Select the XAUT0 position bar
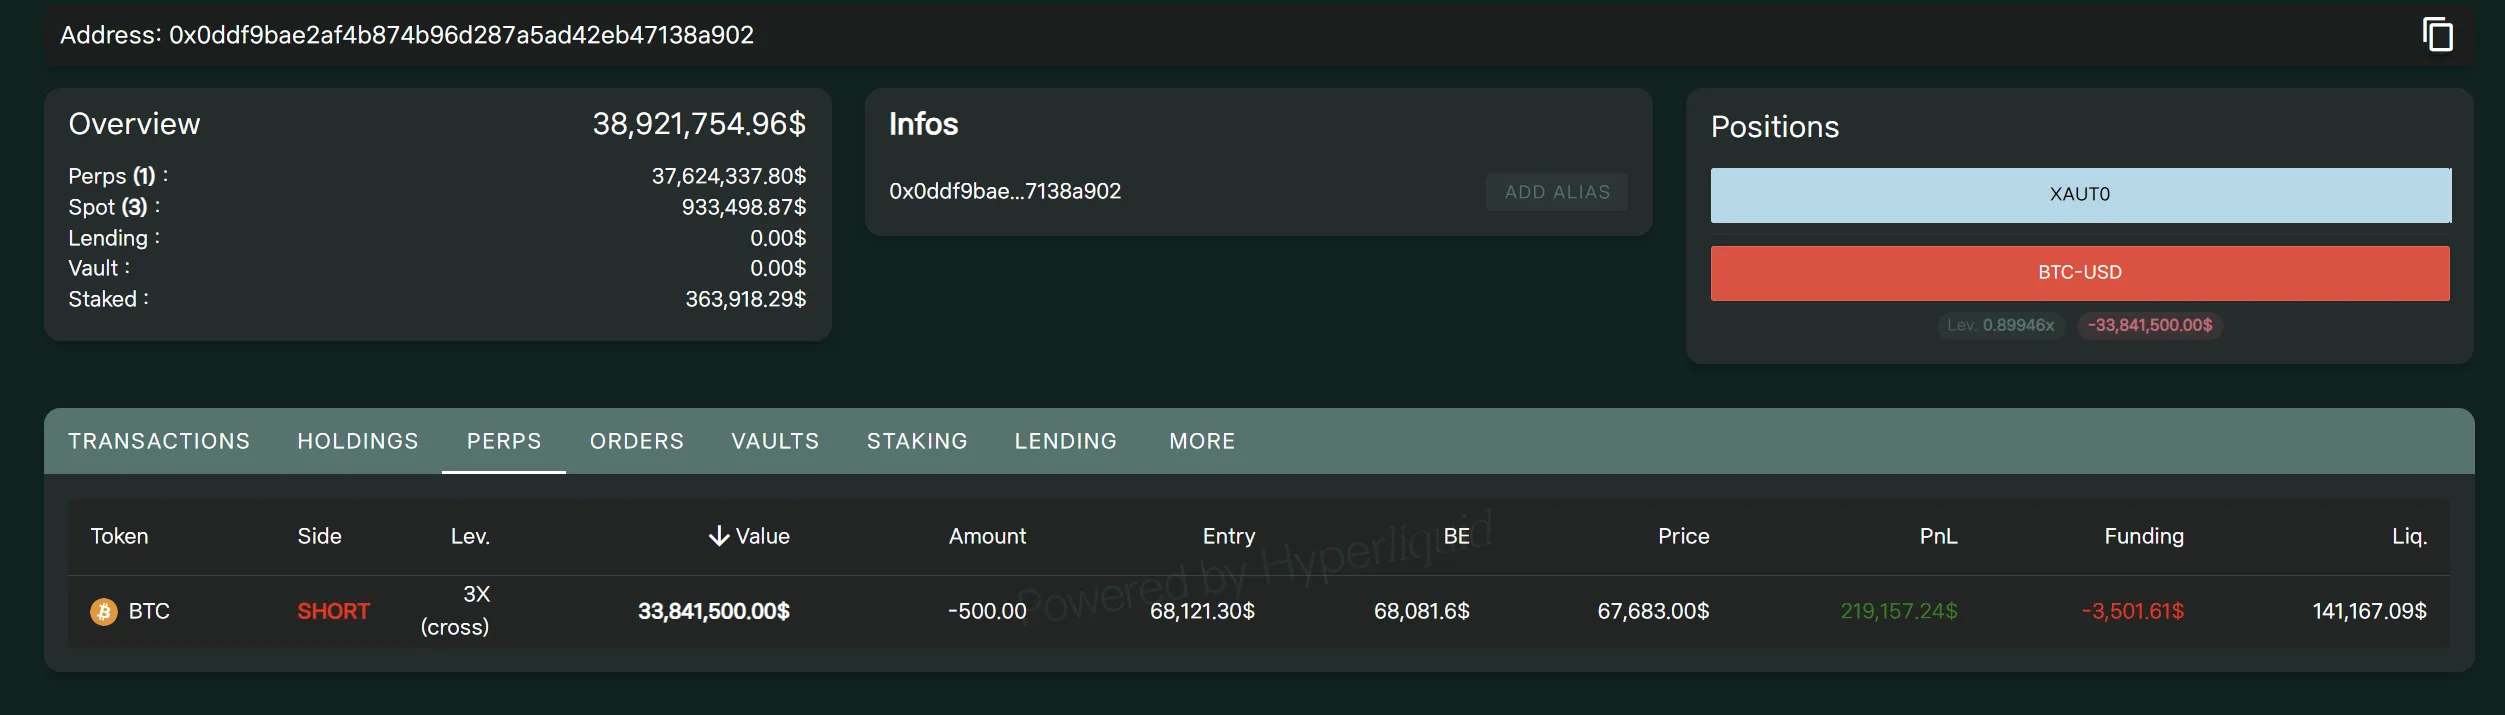The width and height of the screenshot is (2505, 715). 2080,195
